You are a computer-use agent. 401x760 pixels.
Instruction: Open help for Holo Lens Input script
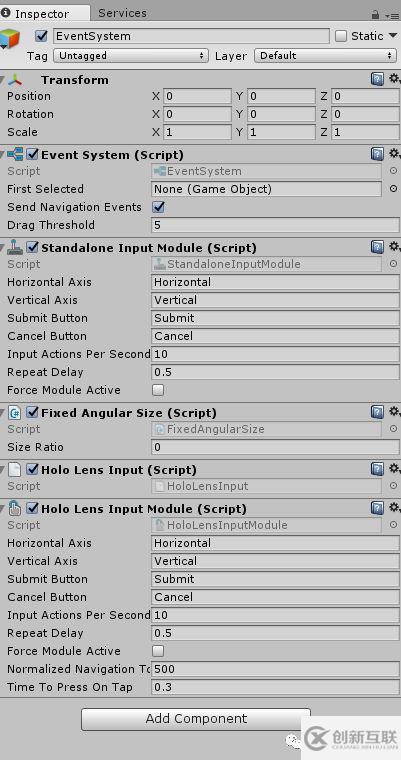tap(377, 469)
